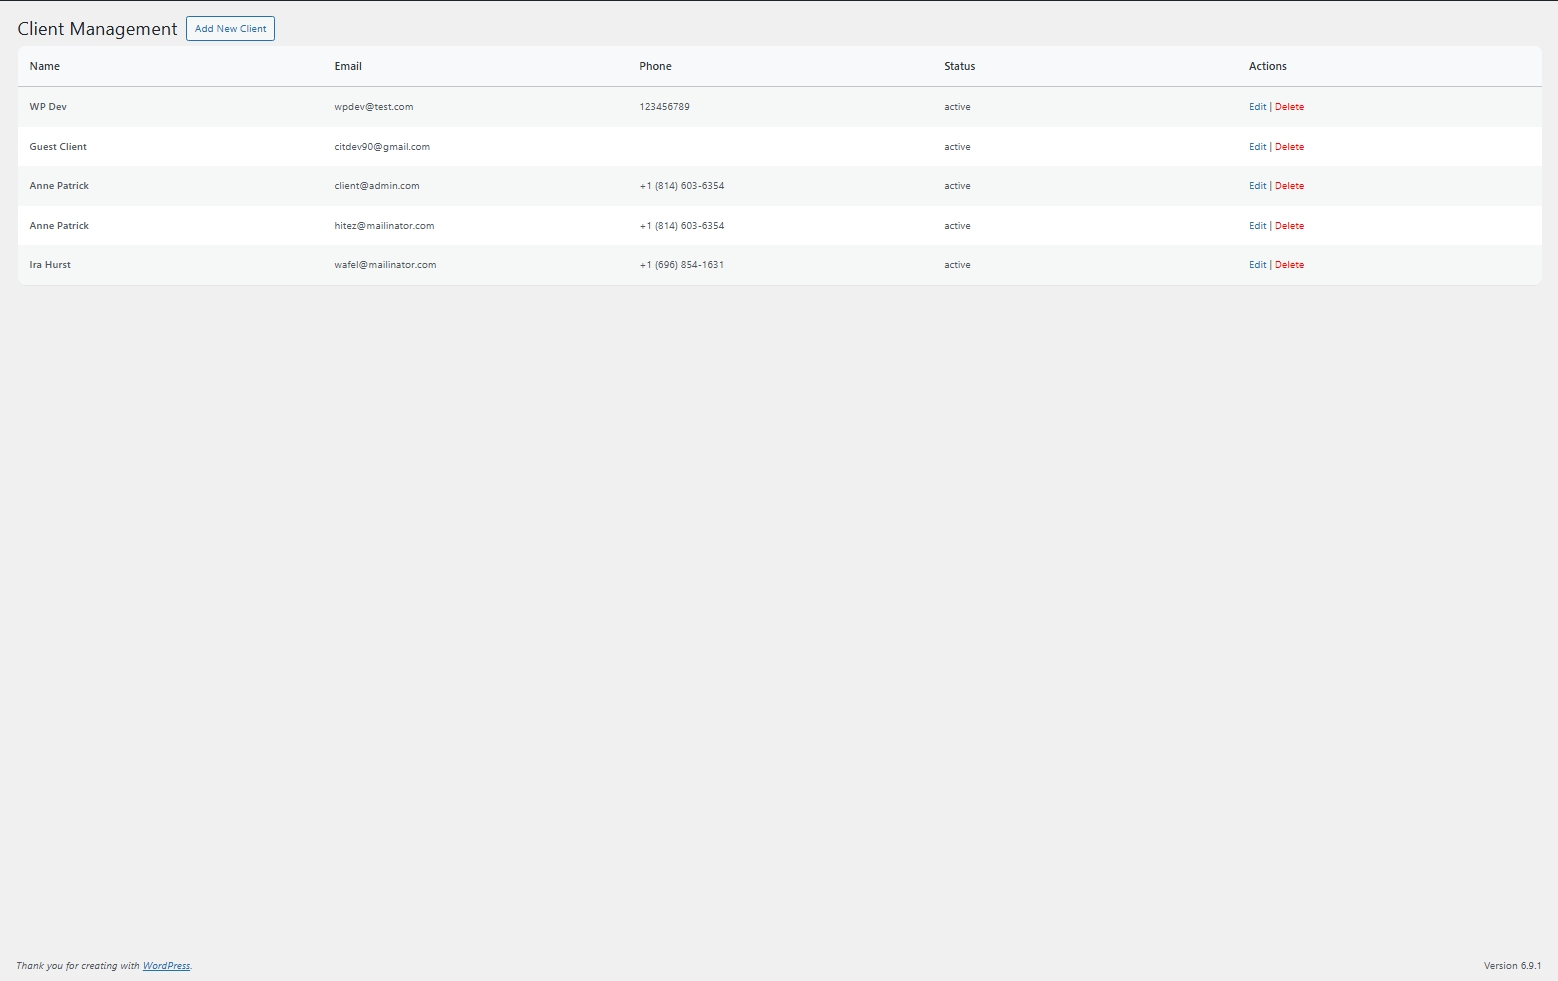Edit the Guest Client entry
This screenshot has width=1558, height=981.
coord(1257,147)
